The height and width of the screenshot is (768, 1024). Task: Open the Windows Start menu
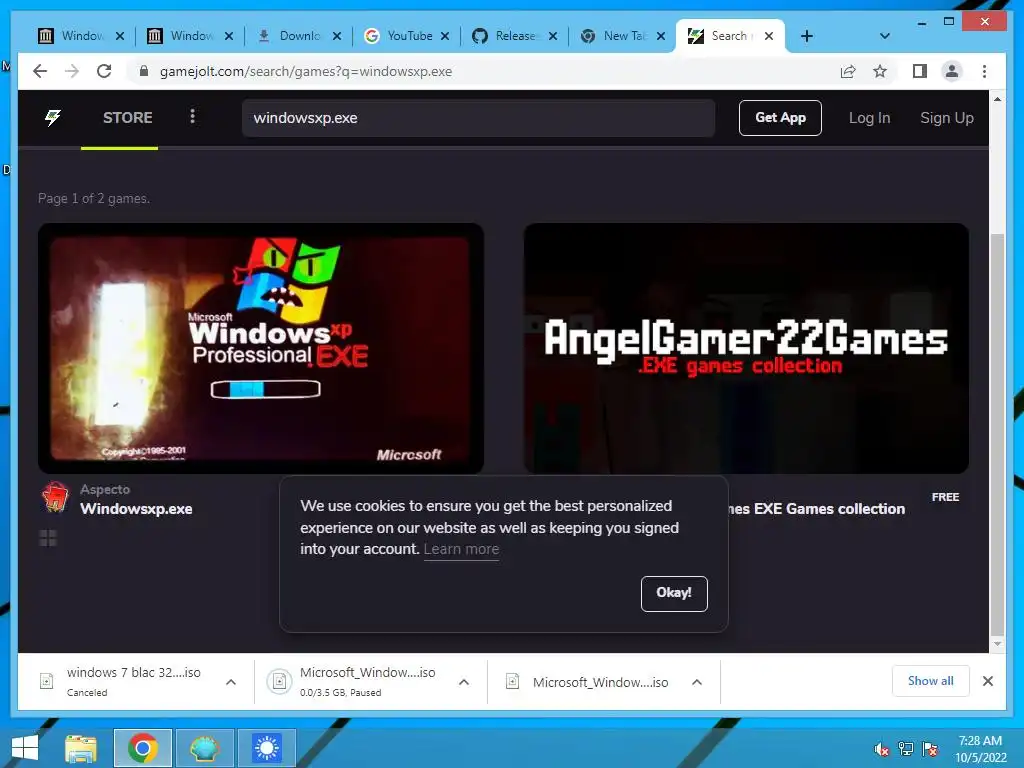point(25,748)
